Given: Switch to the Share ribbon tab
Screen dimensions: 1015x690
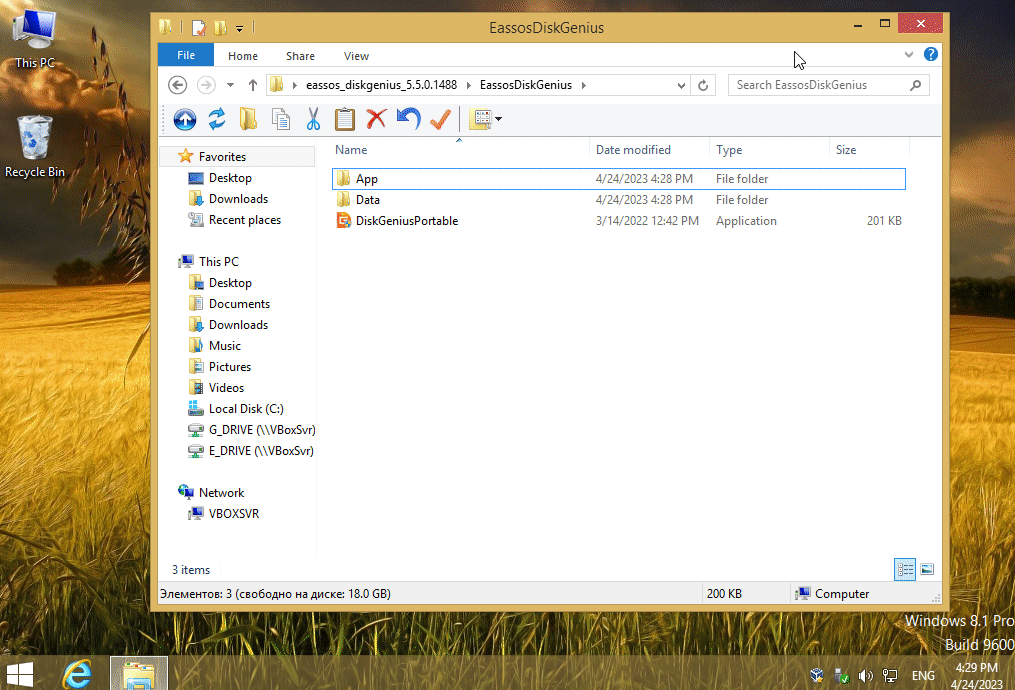Looking at the screenshot, I should (x=300, y=56).
